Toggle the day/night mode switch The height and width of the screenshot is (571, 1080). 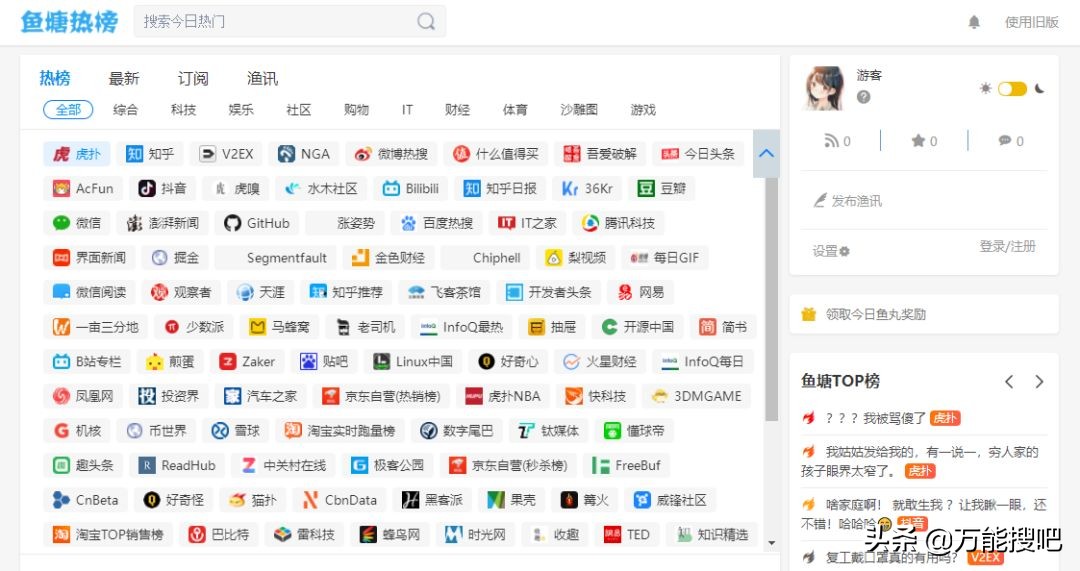click(x=1012, y=89)
